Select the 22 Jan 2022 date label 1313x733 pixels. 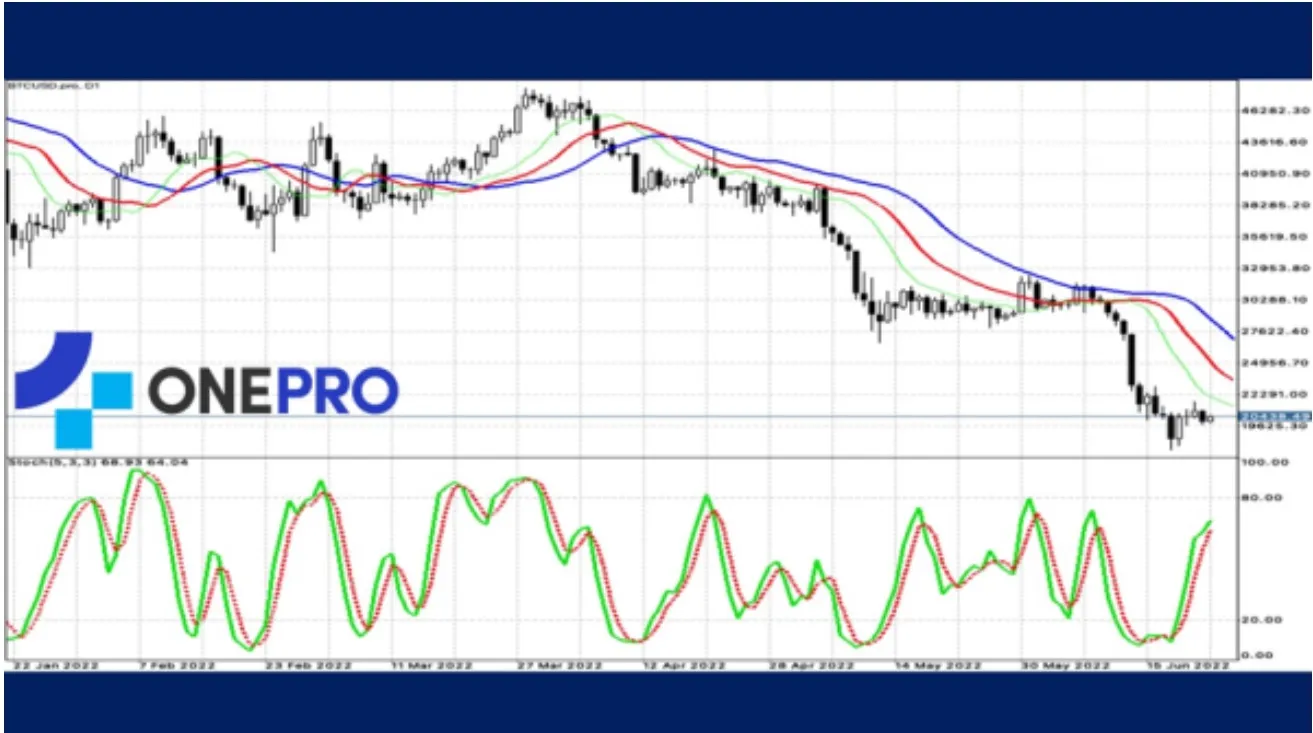[55, 665]
